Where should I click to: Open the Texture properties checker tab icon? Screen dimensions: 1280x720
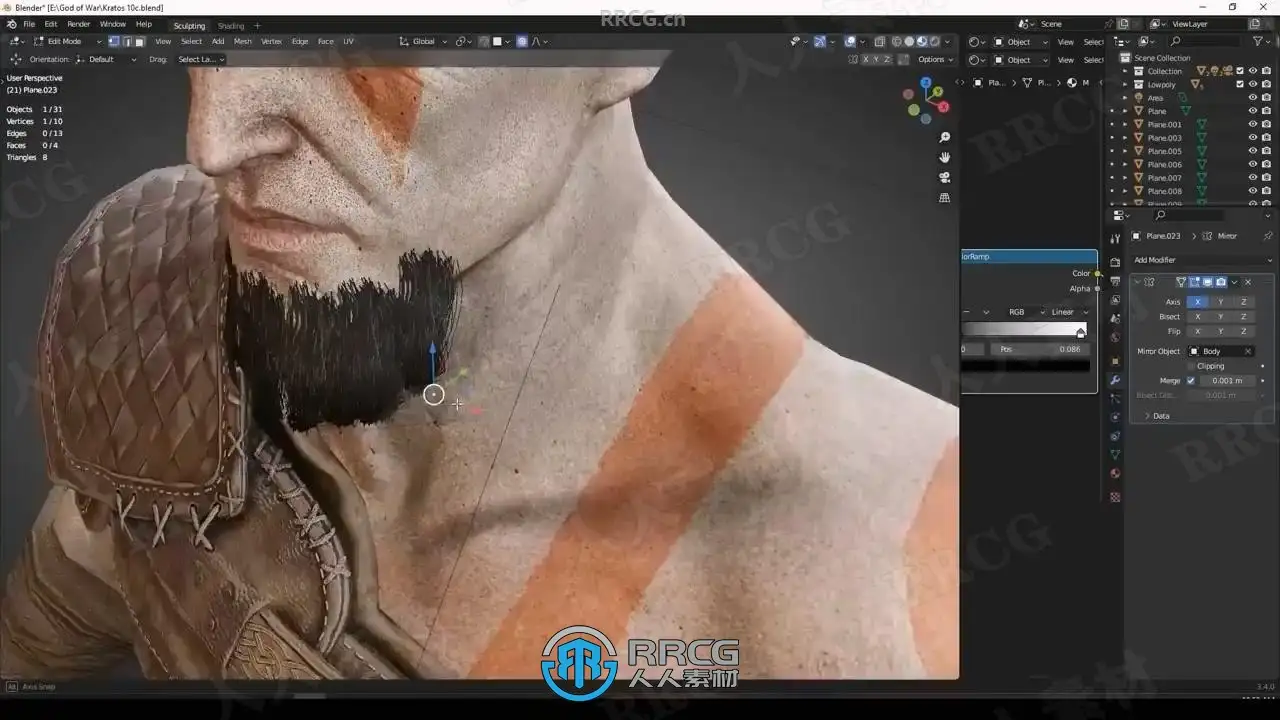[1115, 497]
